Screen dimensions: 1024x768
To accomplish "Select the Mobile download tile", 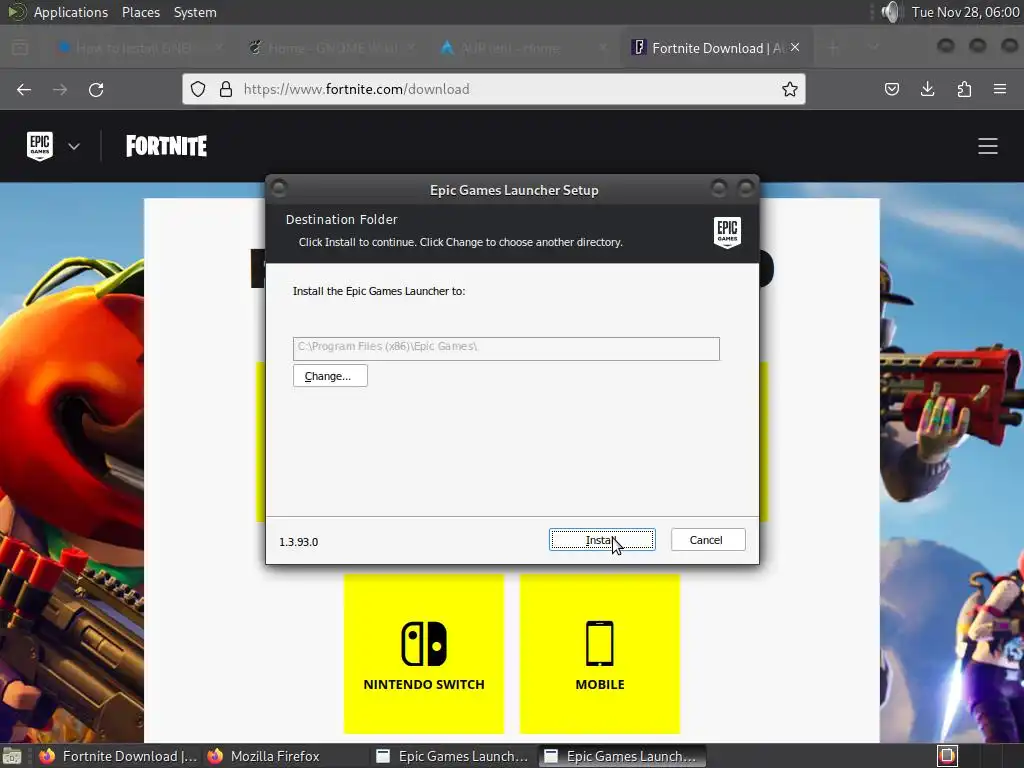I will pyautogui.click(x=600, y=654).
